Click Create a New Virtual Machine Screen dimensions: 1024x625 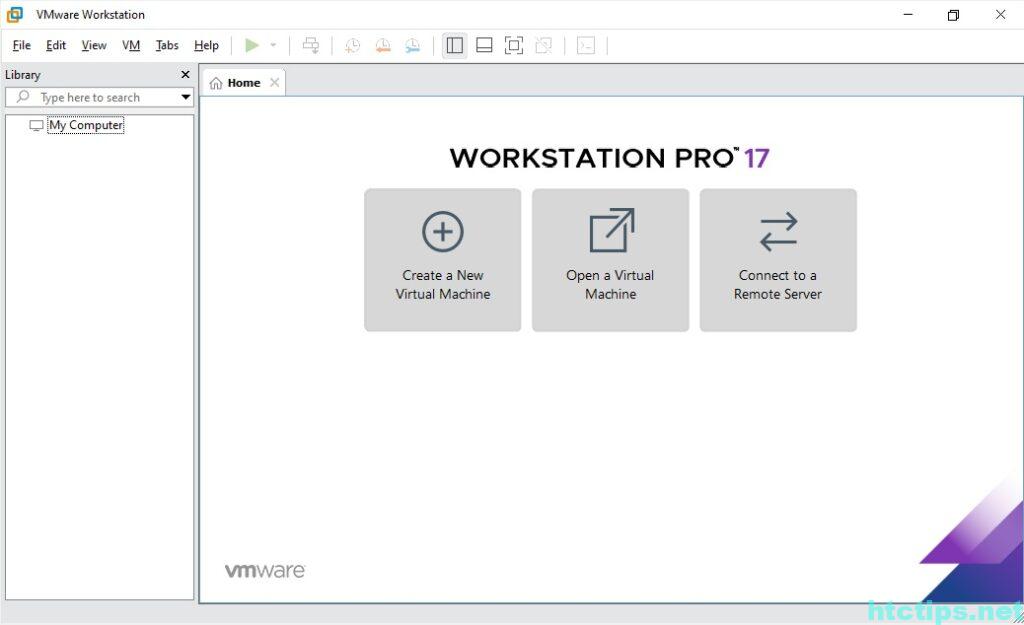[442, 260]
